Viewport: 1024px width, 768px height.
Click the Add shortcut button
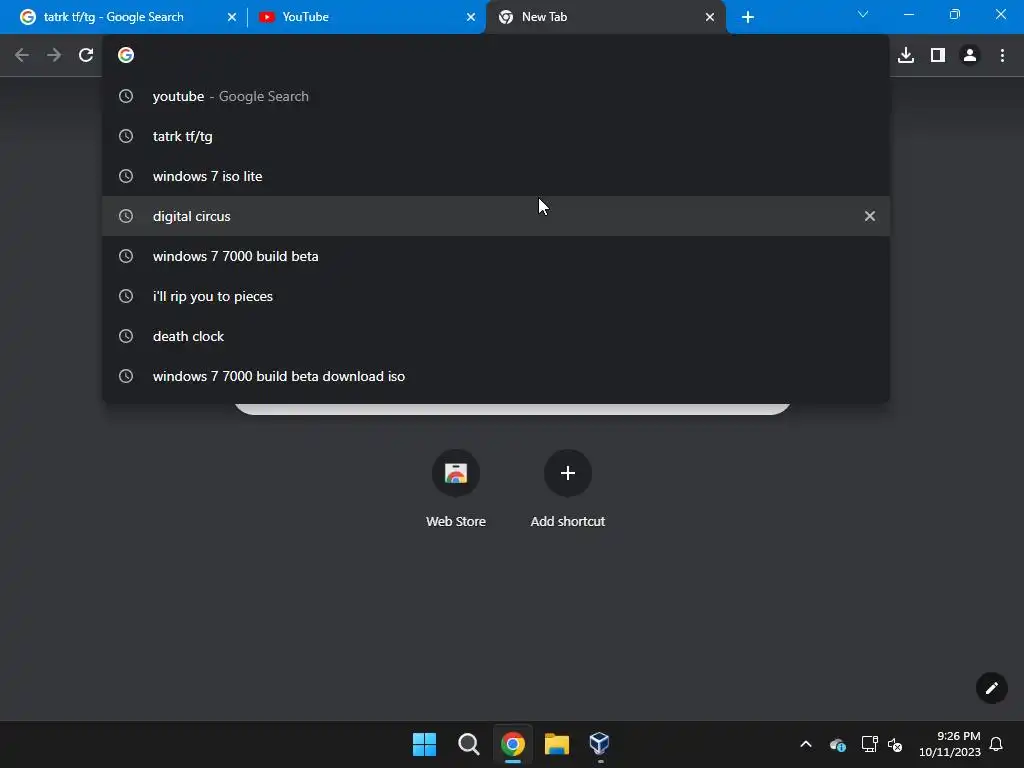click(x=568, y=488)
